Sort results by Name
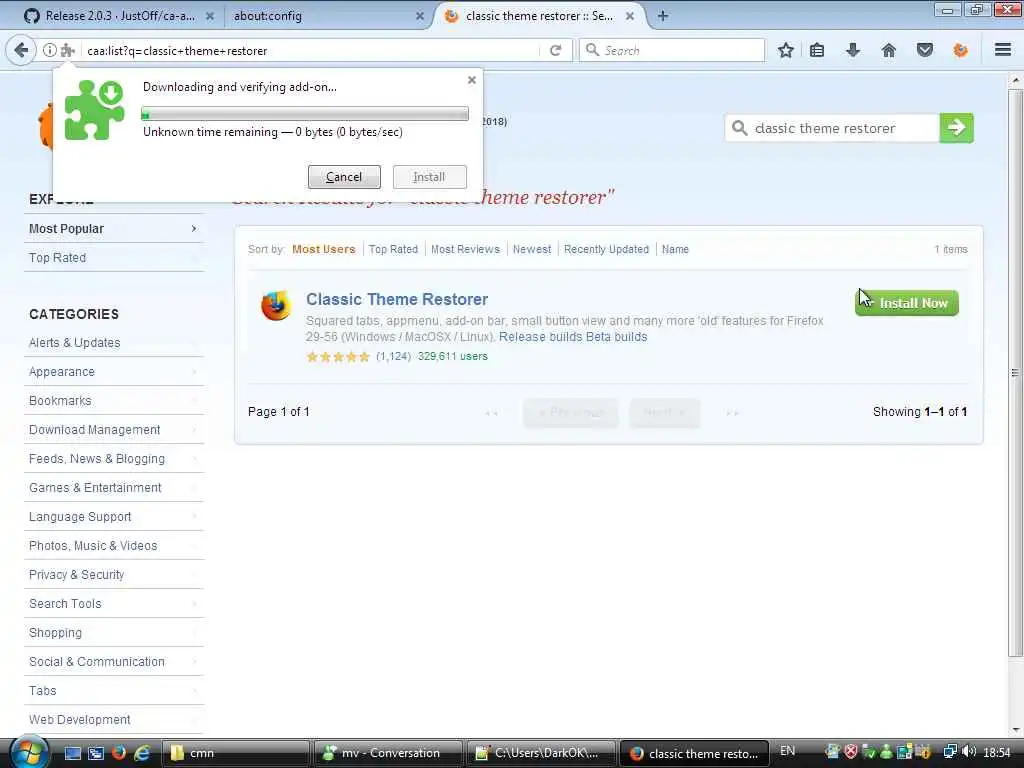 click(x=675, y=249)
